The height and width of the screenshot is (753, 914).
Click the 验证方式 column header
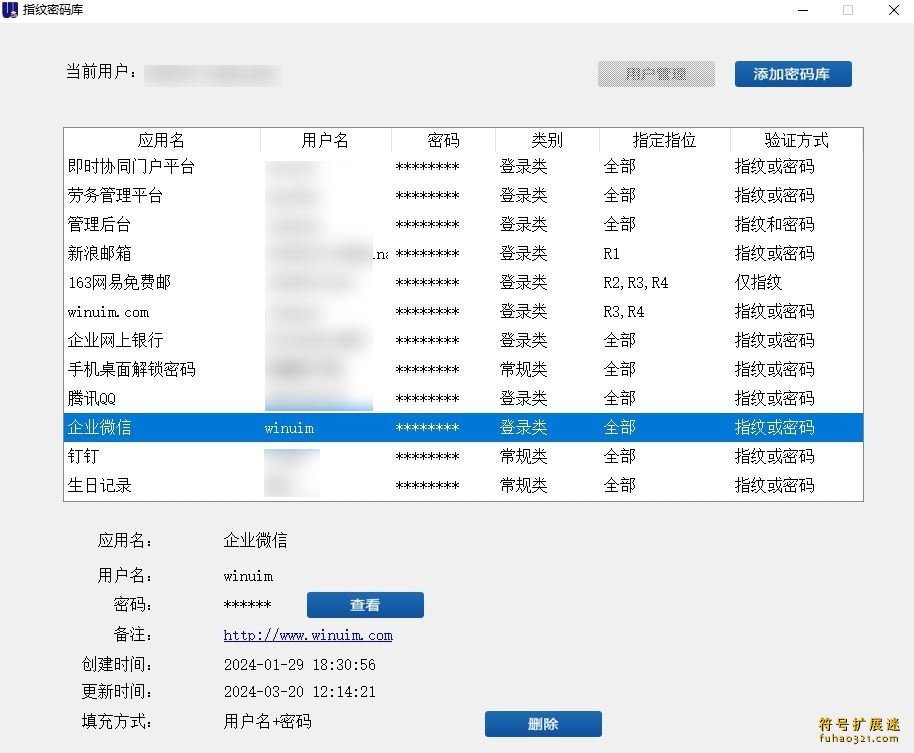pyautogui.click(x=796, y=141)
